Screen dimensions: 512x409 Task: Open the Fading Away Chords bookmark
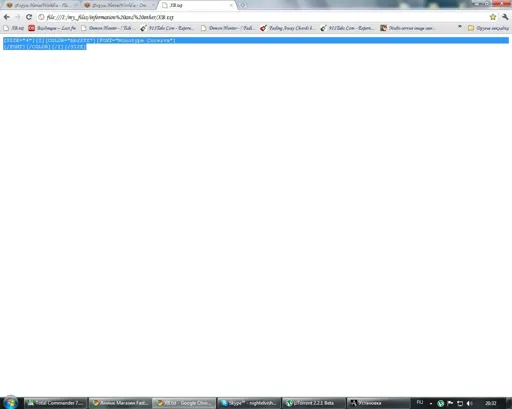pyautogui.click(x=288, y=28)
